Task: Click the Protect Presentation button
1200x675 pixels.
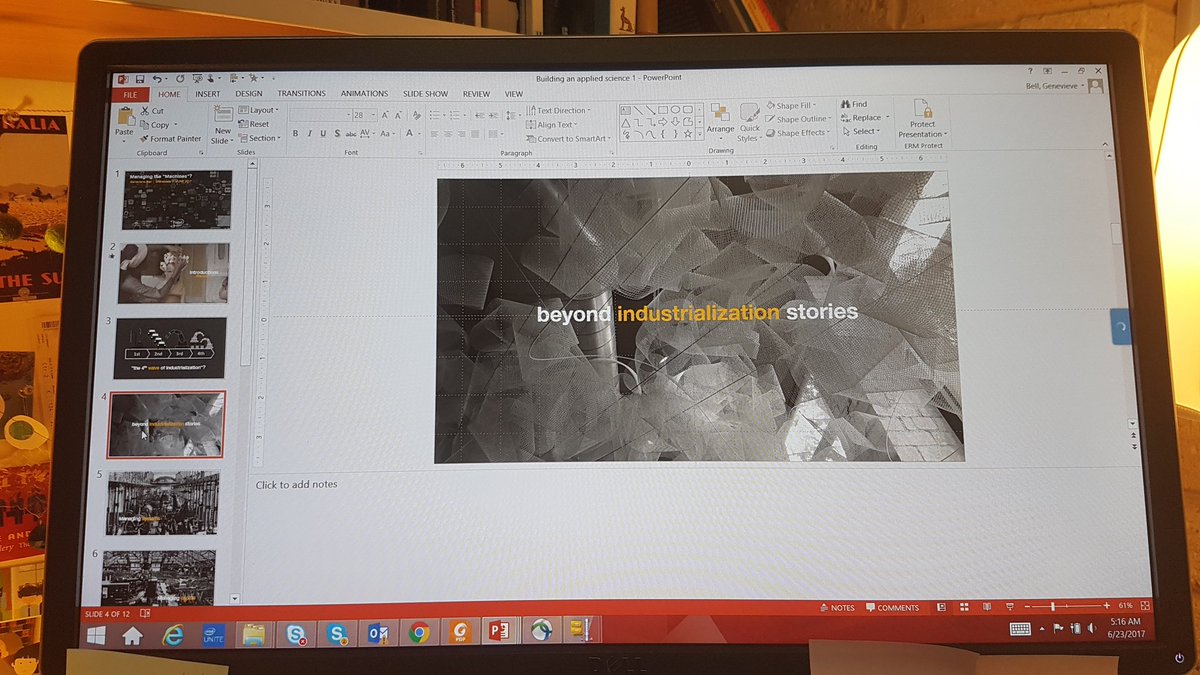Action: coord(921,120)
